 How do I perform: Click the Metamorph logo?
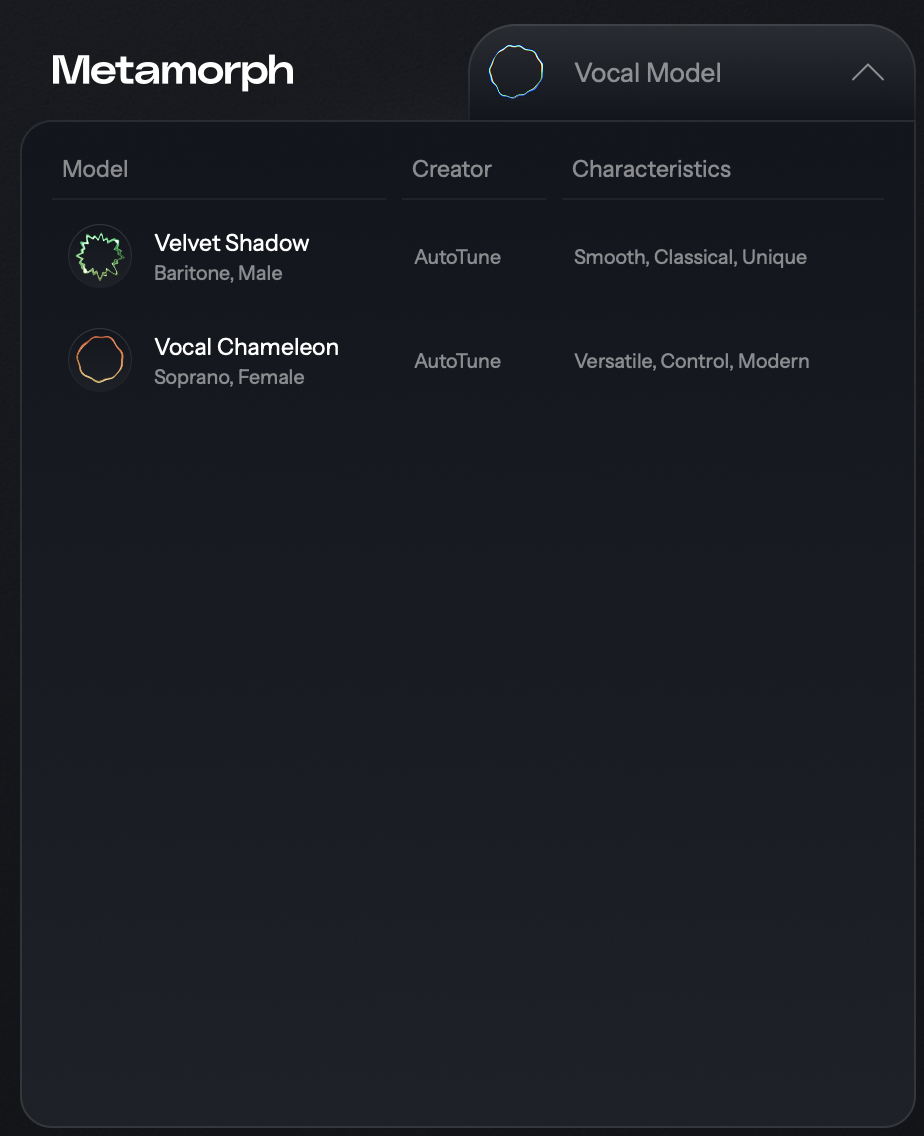(173, 71)
